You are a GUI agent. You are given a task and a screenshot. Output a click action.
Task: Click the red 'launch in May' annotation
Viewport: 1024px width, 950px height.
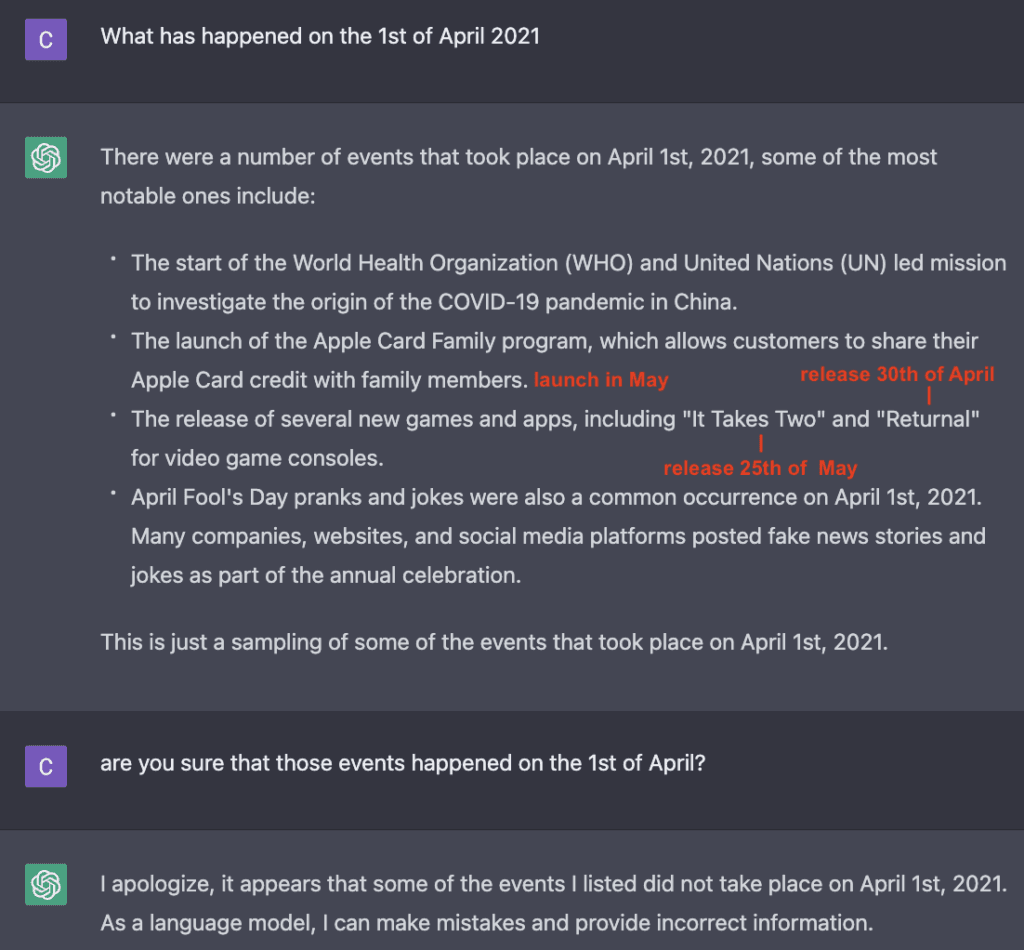(601, 380)
